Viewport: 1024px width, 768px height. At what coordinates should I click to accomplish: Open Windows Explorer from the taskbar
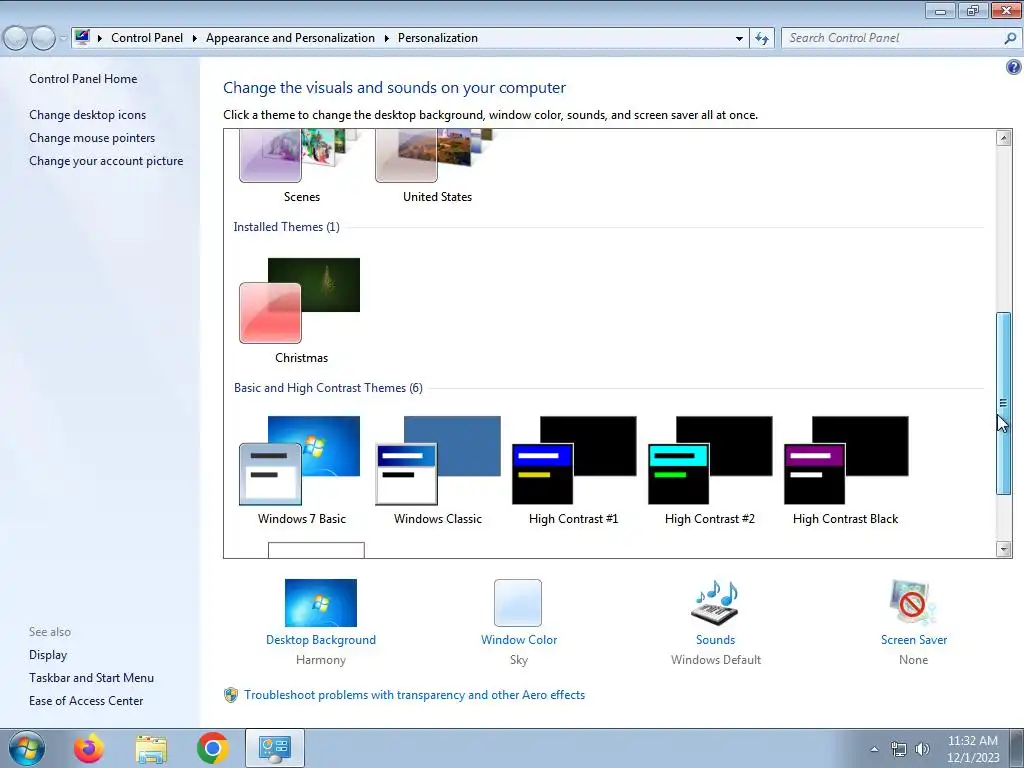[x=151, y=749]
